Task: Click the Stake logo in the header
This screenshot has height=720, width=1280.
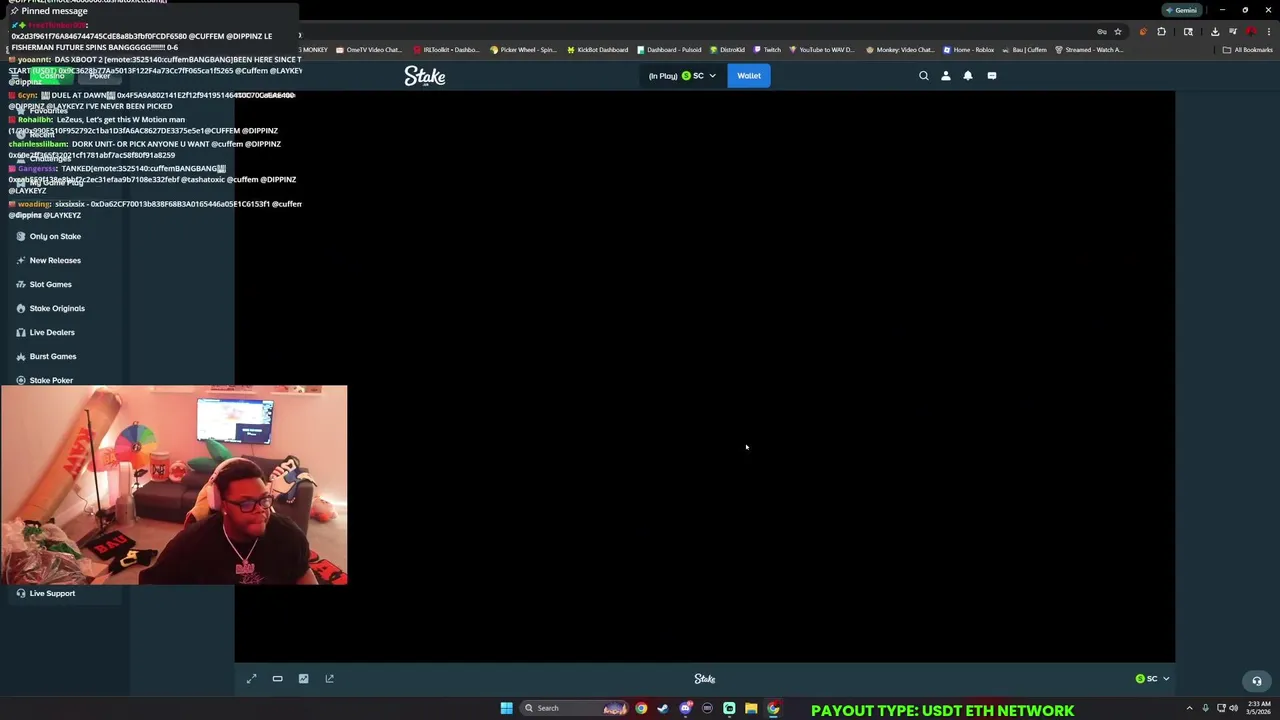Action: 425,76
